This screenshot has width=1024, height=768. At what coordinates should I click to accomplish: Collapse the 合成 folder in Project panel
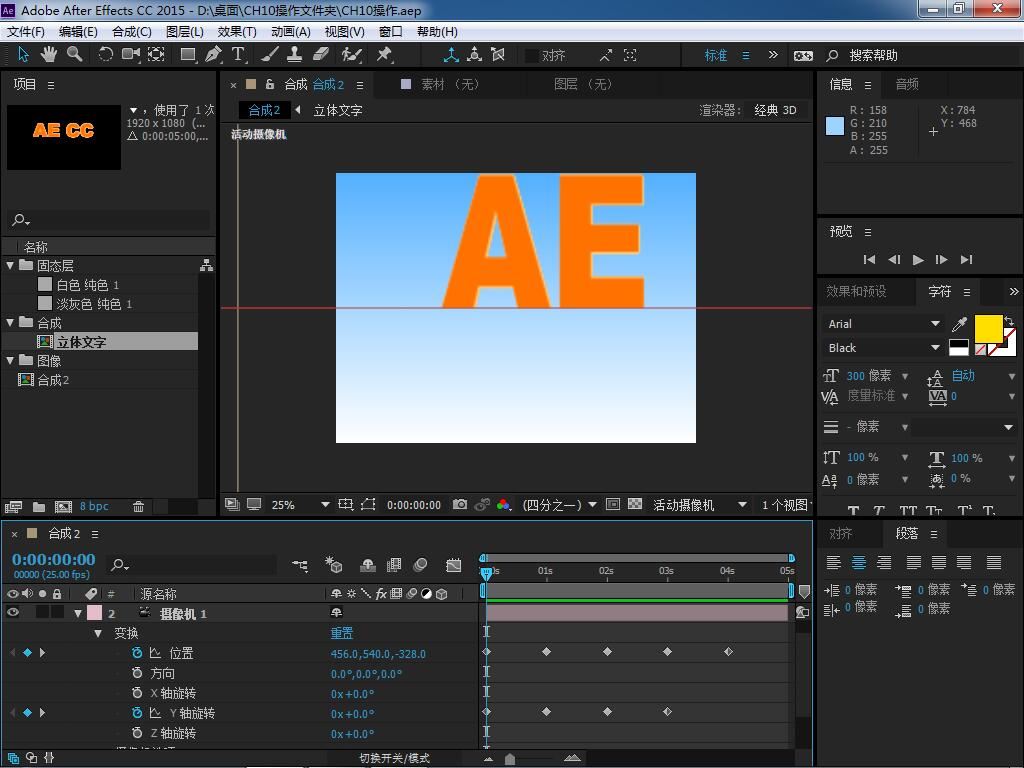[10, 323]
